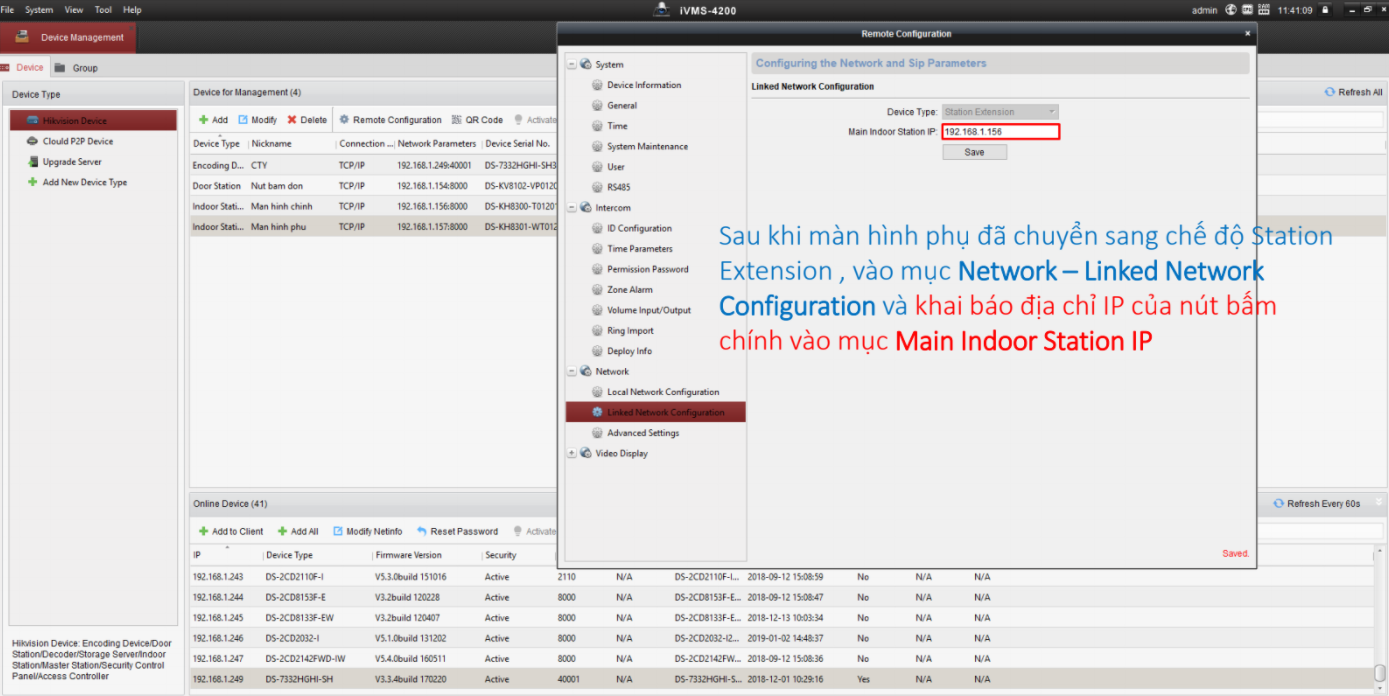This screenshot has width=1389, height=696.
Task: Open Remote Configuration for CTY device
Action: point(391,119)
